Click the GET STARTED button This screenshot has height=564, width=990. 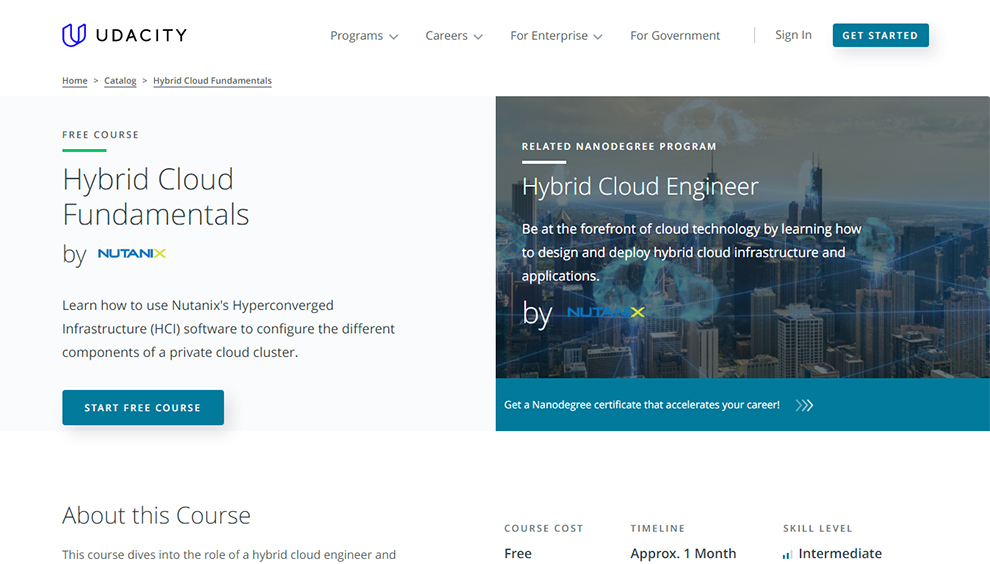point(880,35)
